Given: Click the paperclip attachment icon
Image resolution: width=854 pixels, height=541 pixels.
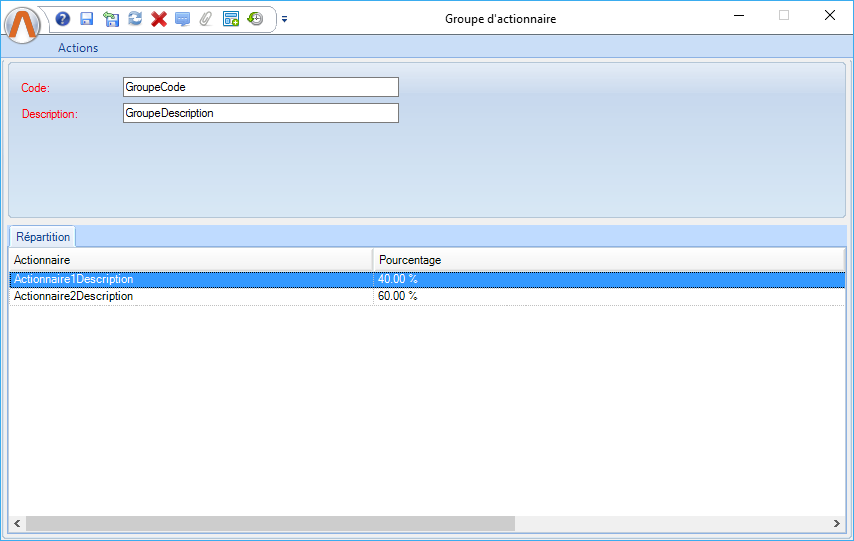Looking at the screenshot, I should click(206, 19).
